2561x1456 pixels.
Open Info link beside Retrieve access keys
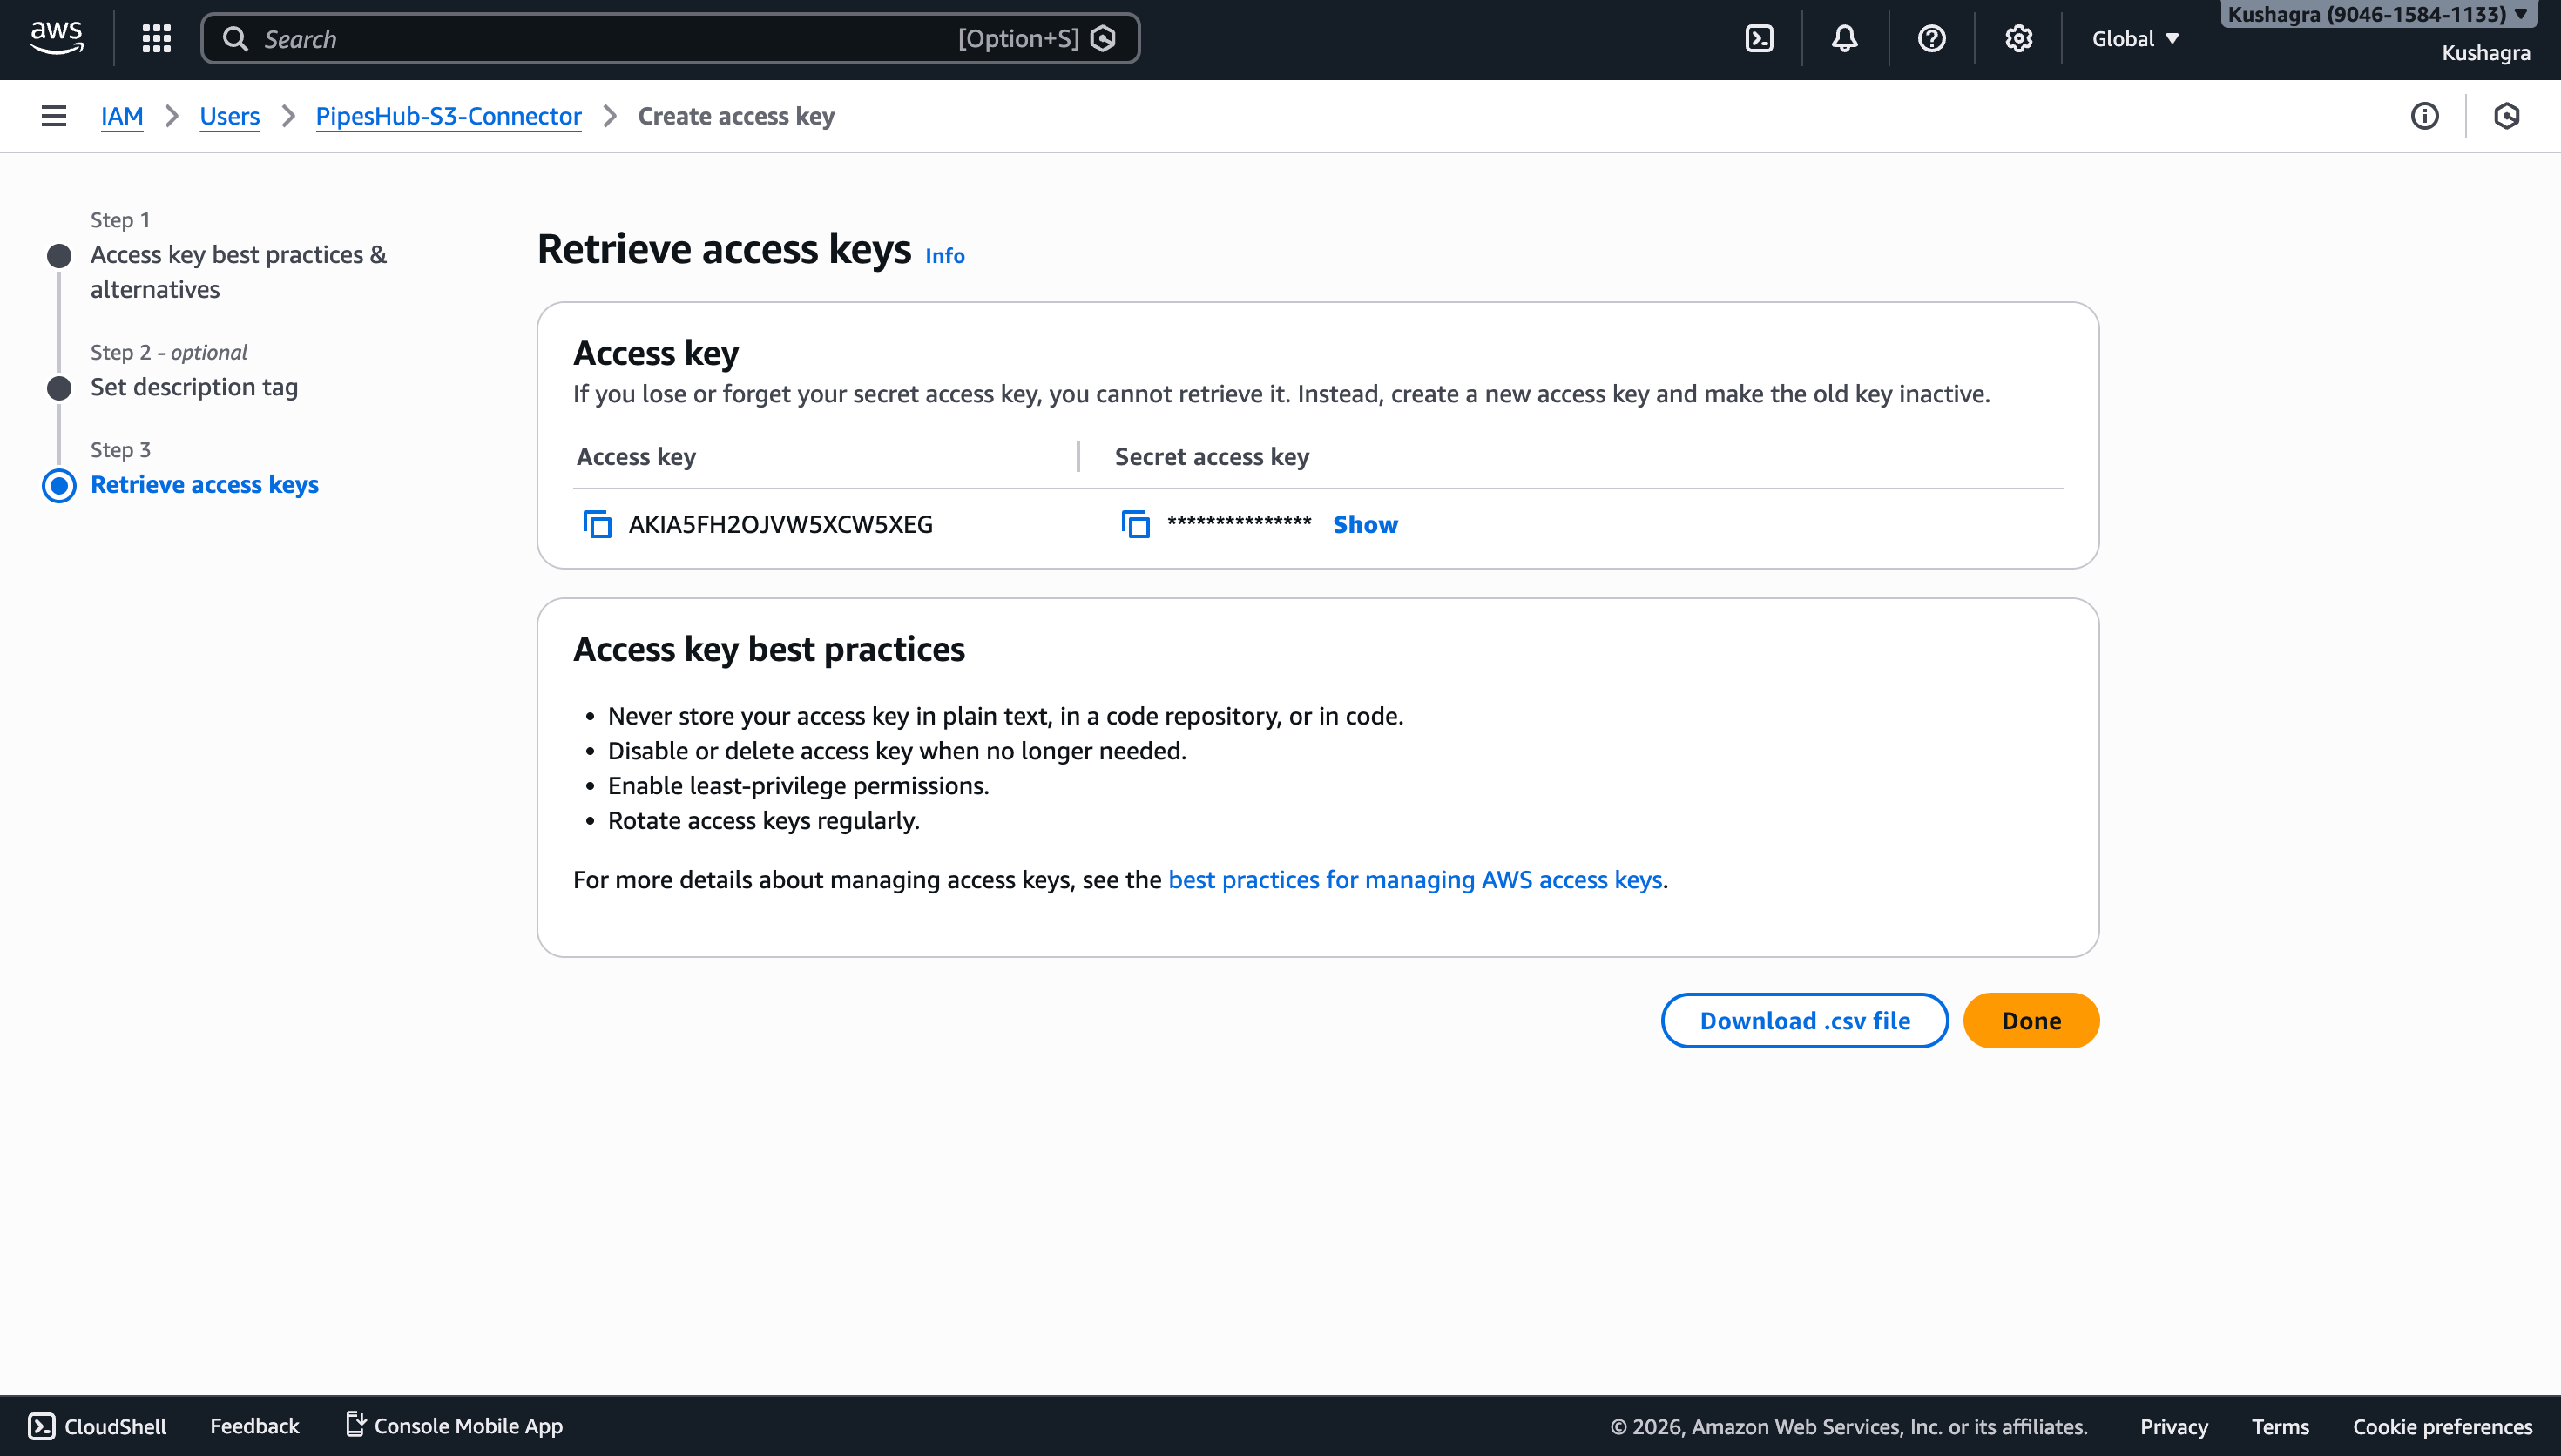945,256
